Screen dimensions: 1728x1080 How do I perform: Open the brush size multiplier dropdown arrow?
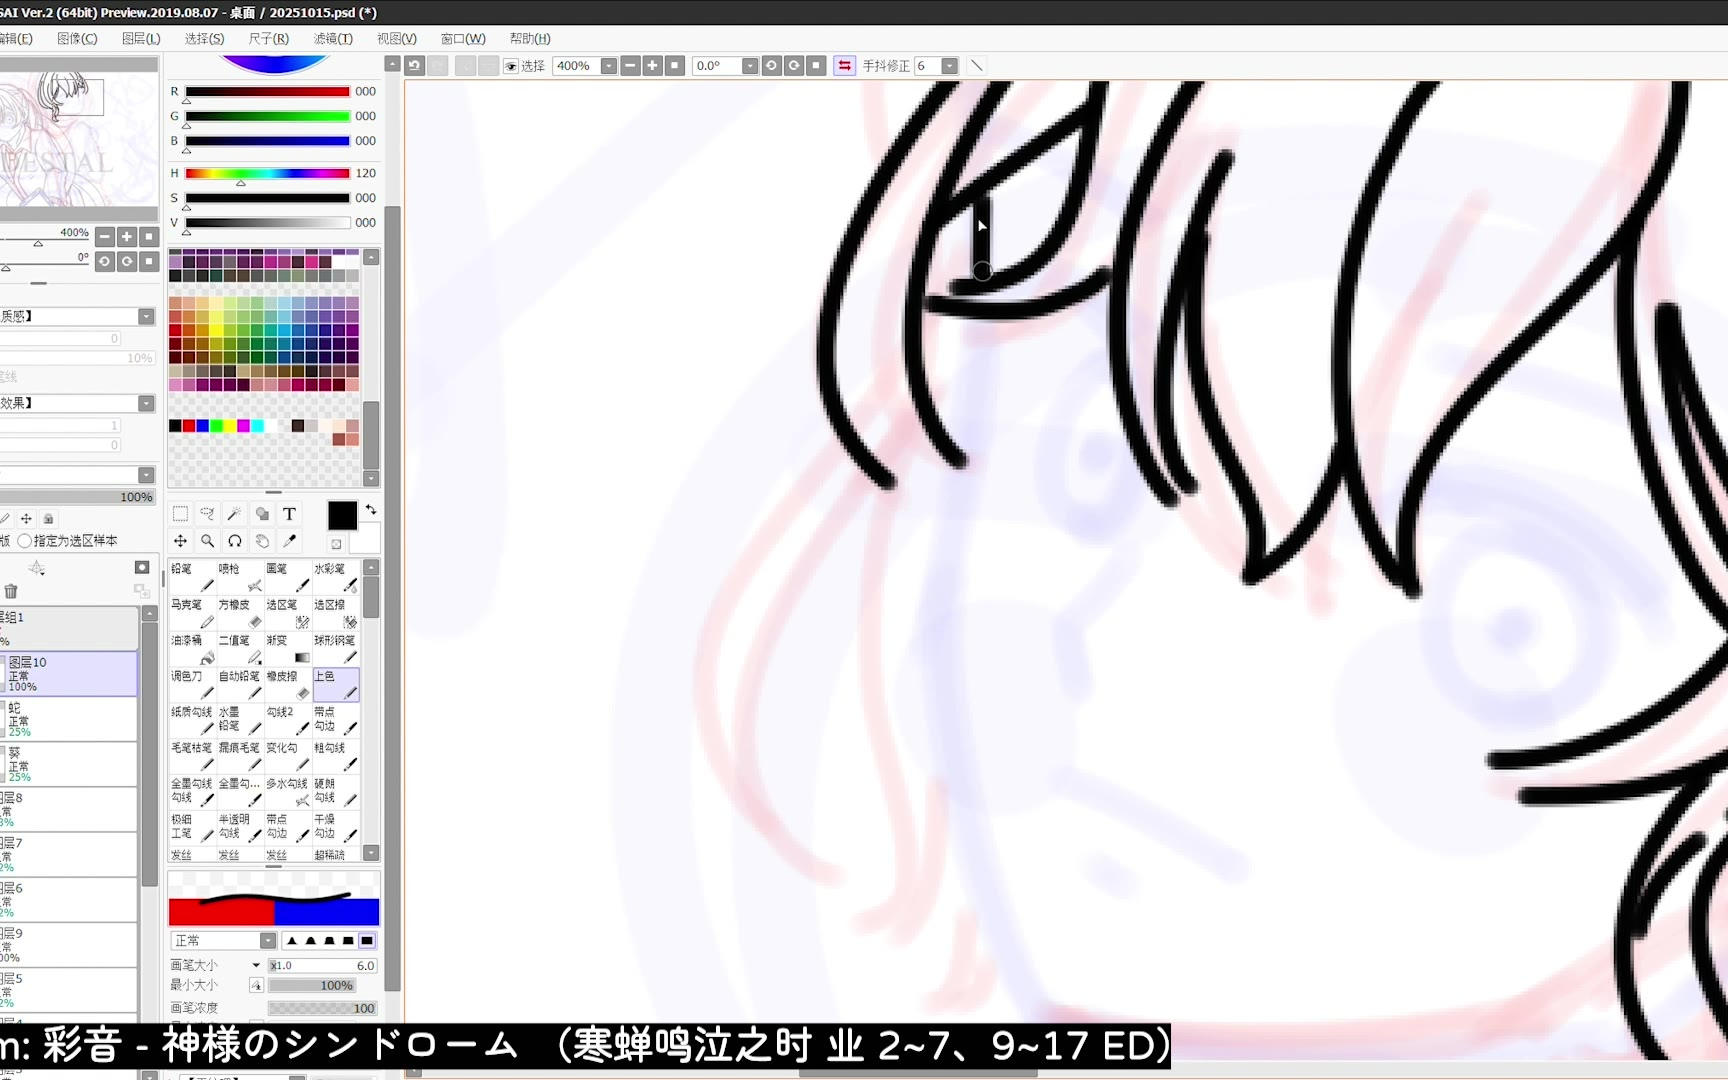256,965
